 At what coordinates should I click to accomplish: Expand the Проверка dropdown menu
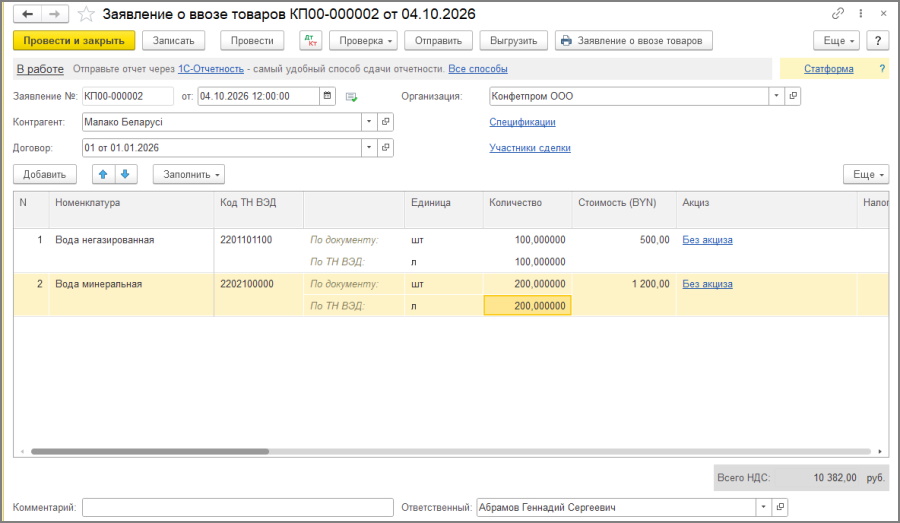[x=365, y=41]
